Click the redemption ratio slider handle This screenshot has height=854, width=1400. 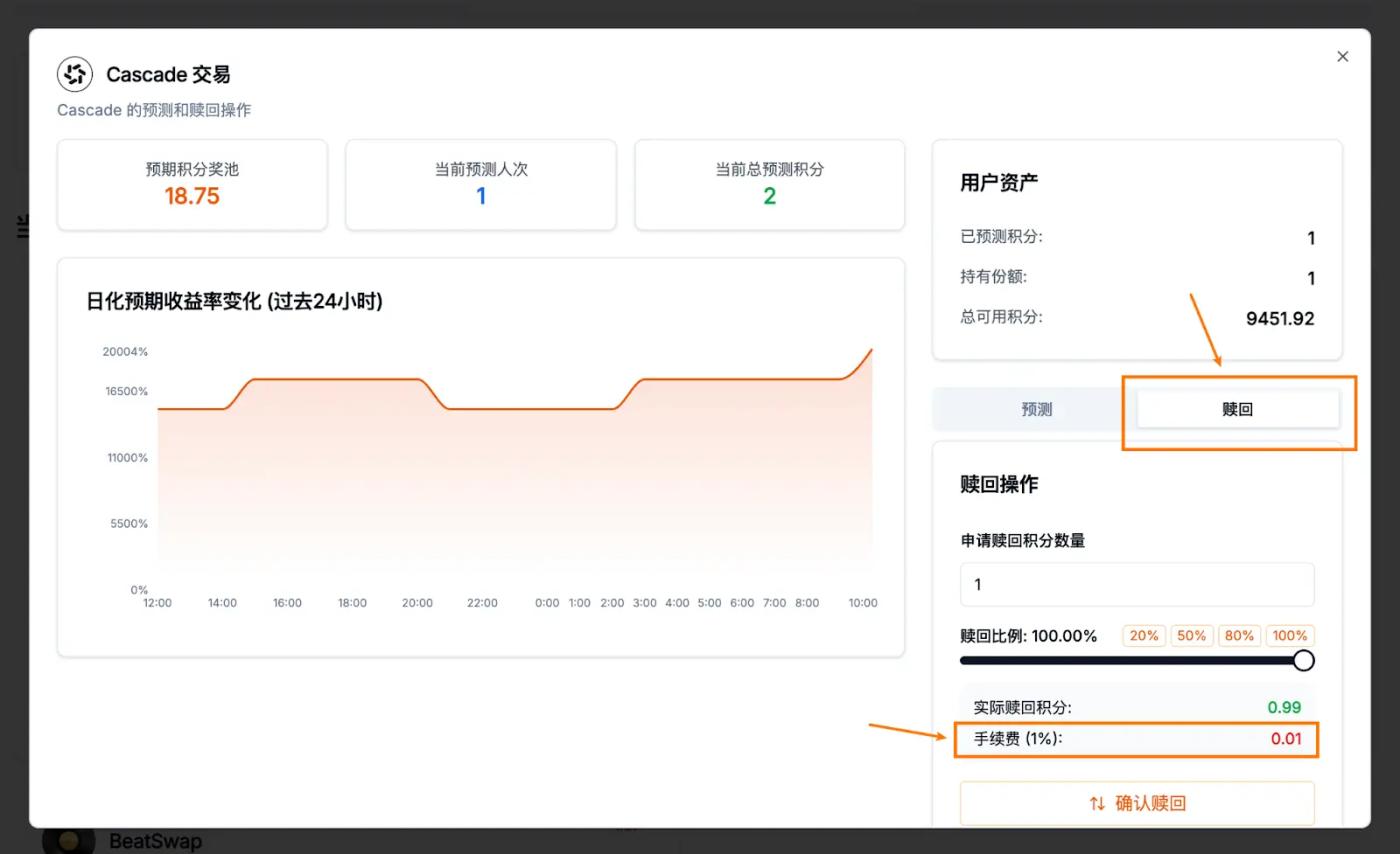click(x=1303, y=660)
